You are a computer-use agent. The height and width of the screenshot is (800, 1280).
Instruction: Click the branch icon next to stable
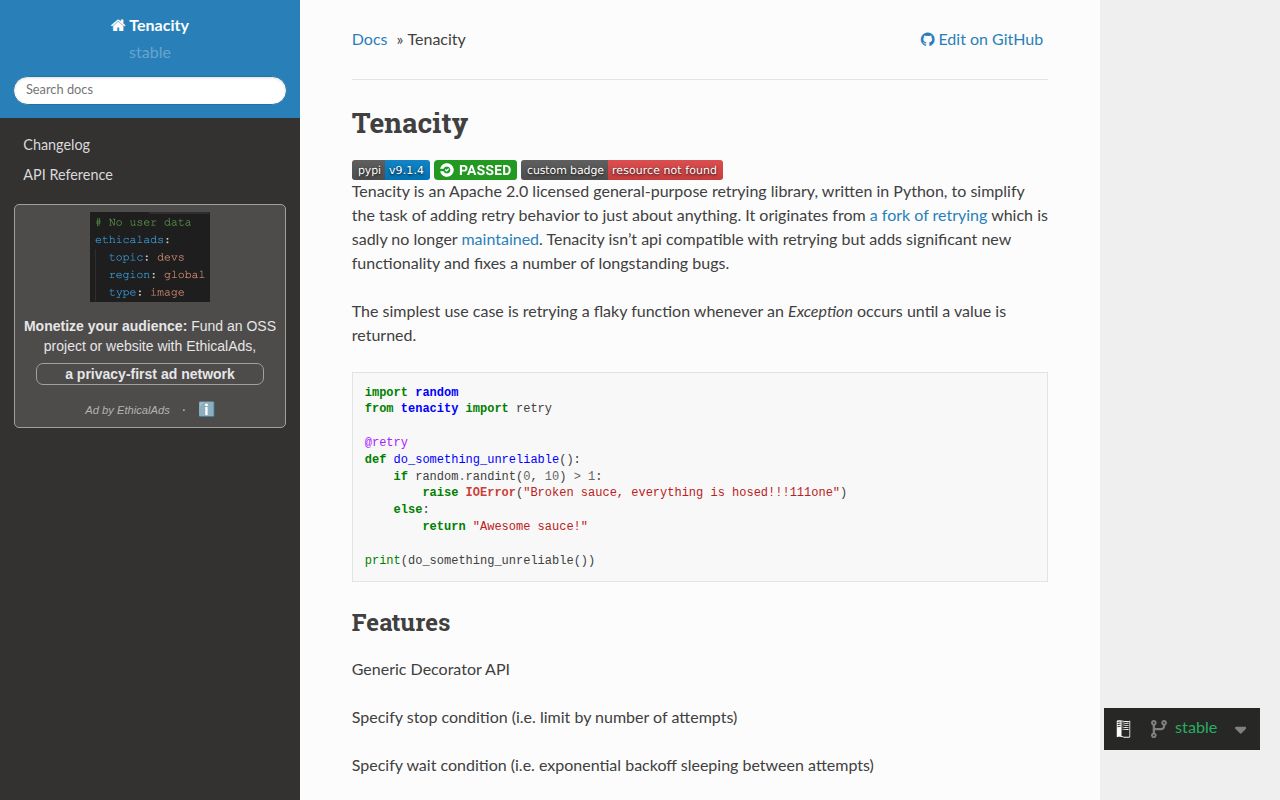point(1158,729)
